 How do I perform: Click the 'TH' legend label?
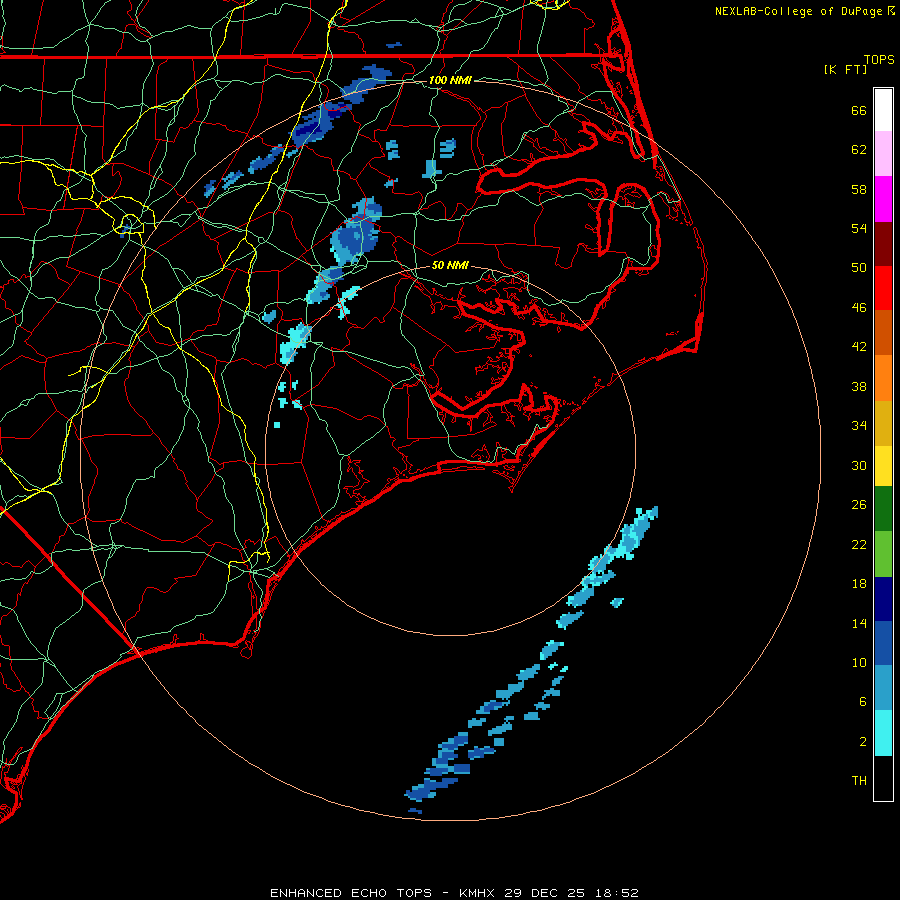(859, 781)
